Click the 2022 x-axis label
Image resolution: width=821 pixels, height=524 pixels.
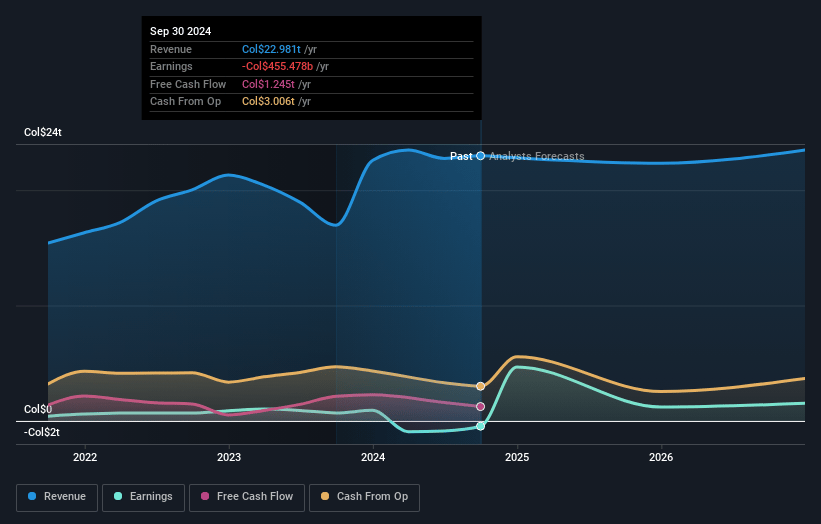[x=85, y=457]
